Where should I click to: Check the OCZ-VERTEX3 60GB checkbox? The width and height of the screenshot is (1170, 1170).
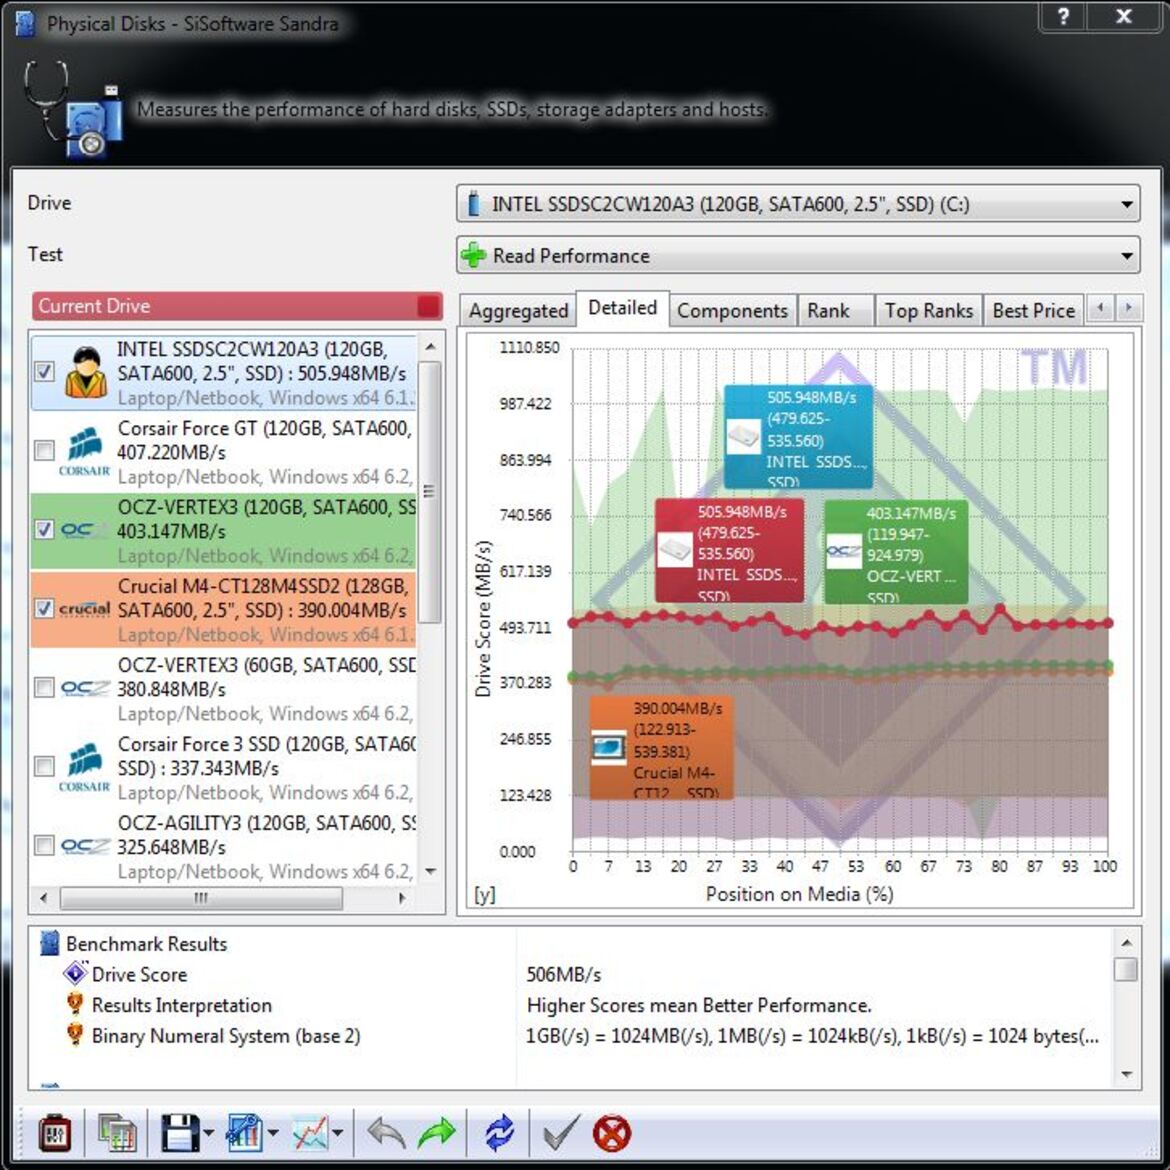45,688
